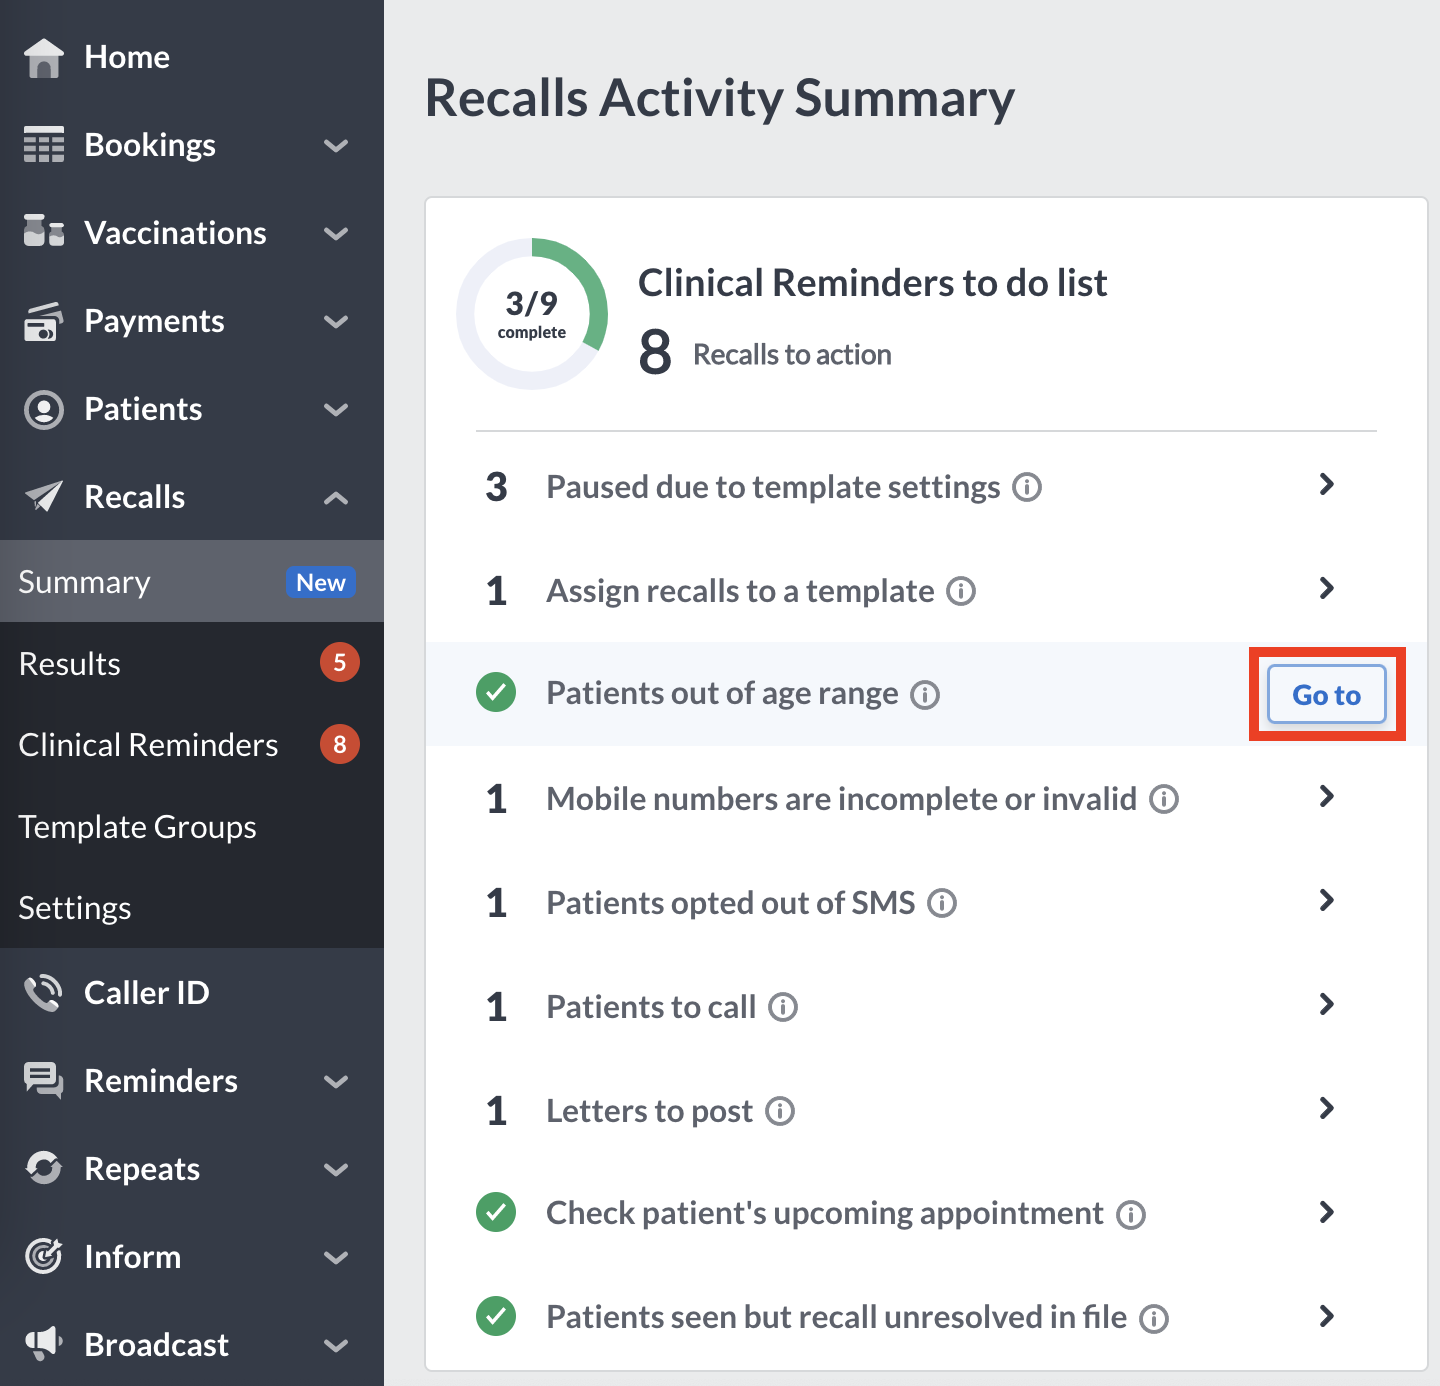Click green checkmark for Patients out of age range
This screenshot has width=1440, height=1386.
click(496, 693)
